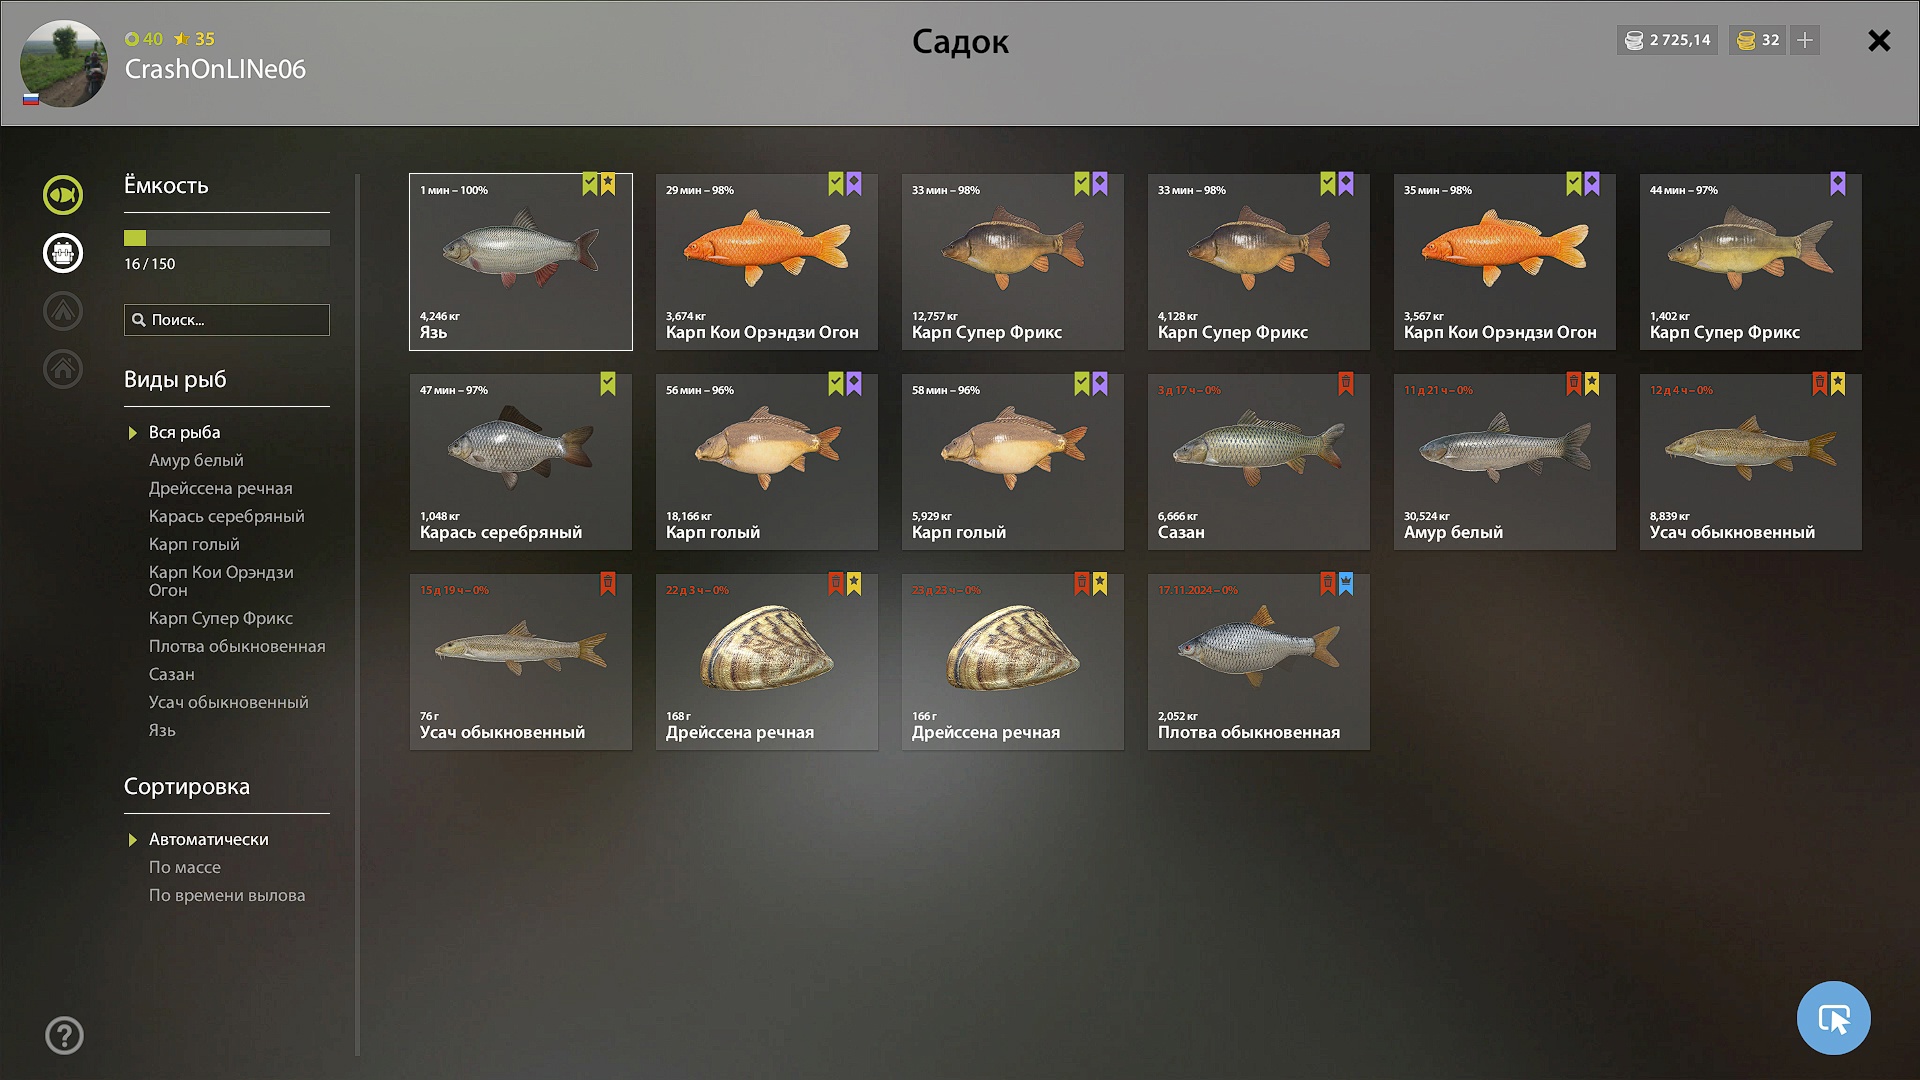Select Вся рыба filter
The image size is (1920, 1080).
tap(185, 432)
